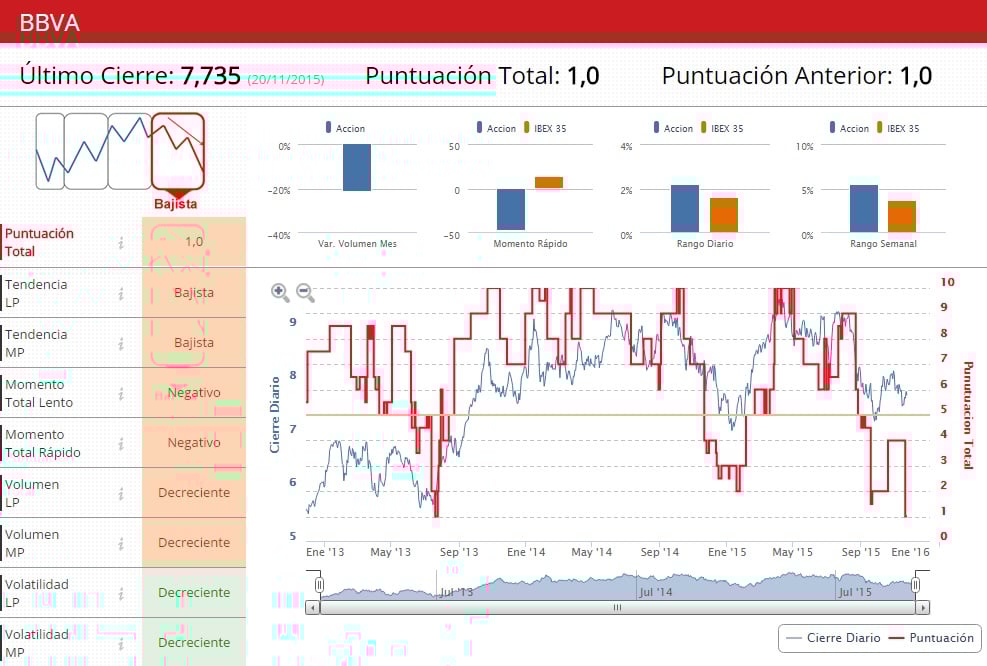Click the right range handle of the navigator

pyautogui.click(x=916, y=585)
